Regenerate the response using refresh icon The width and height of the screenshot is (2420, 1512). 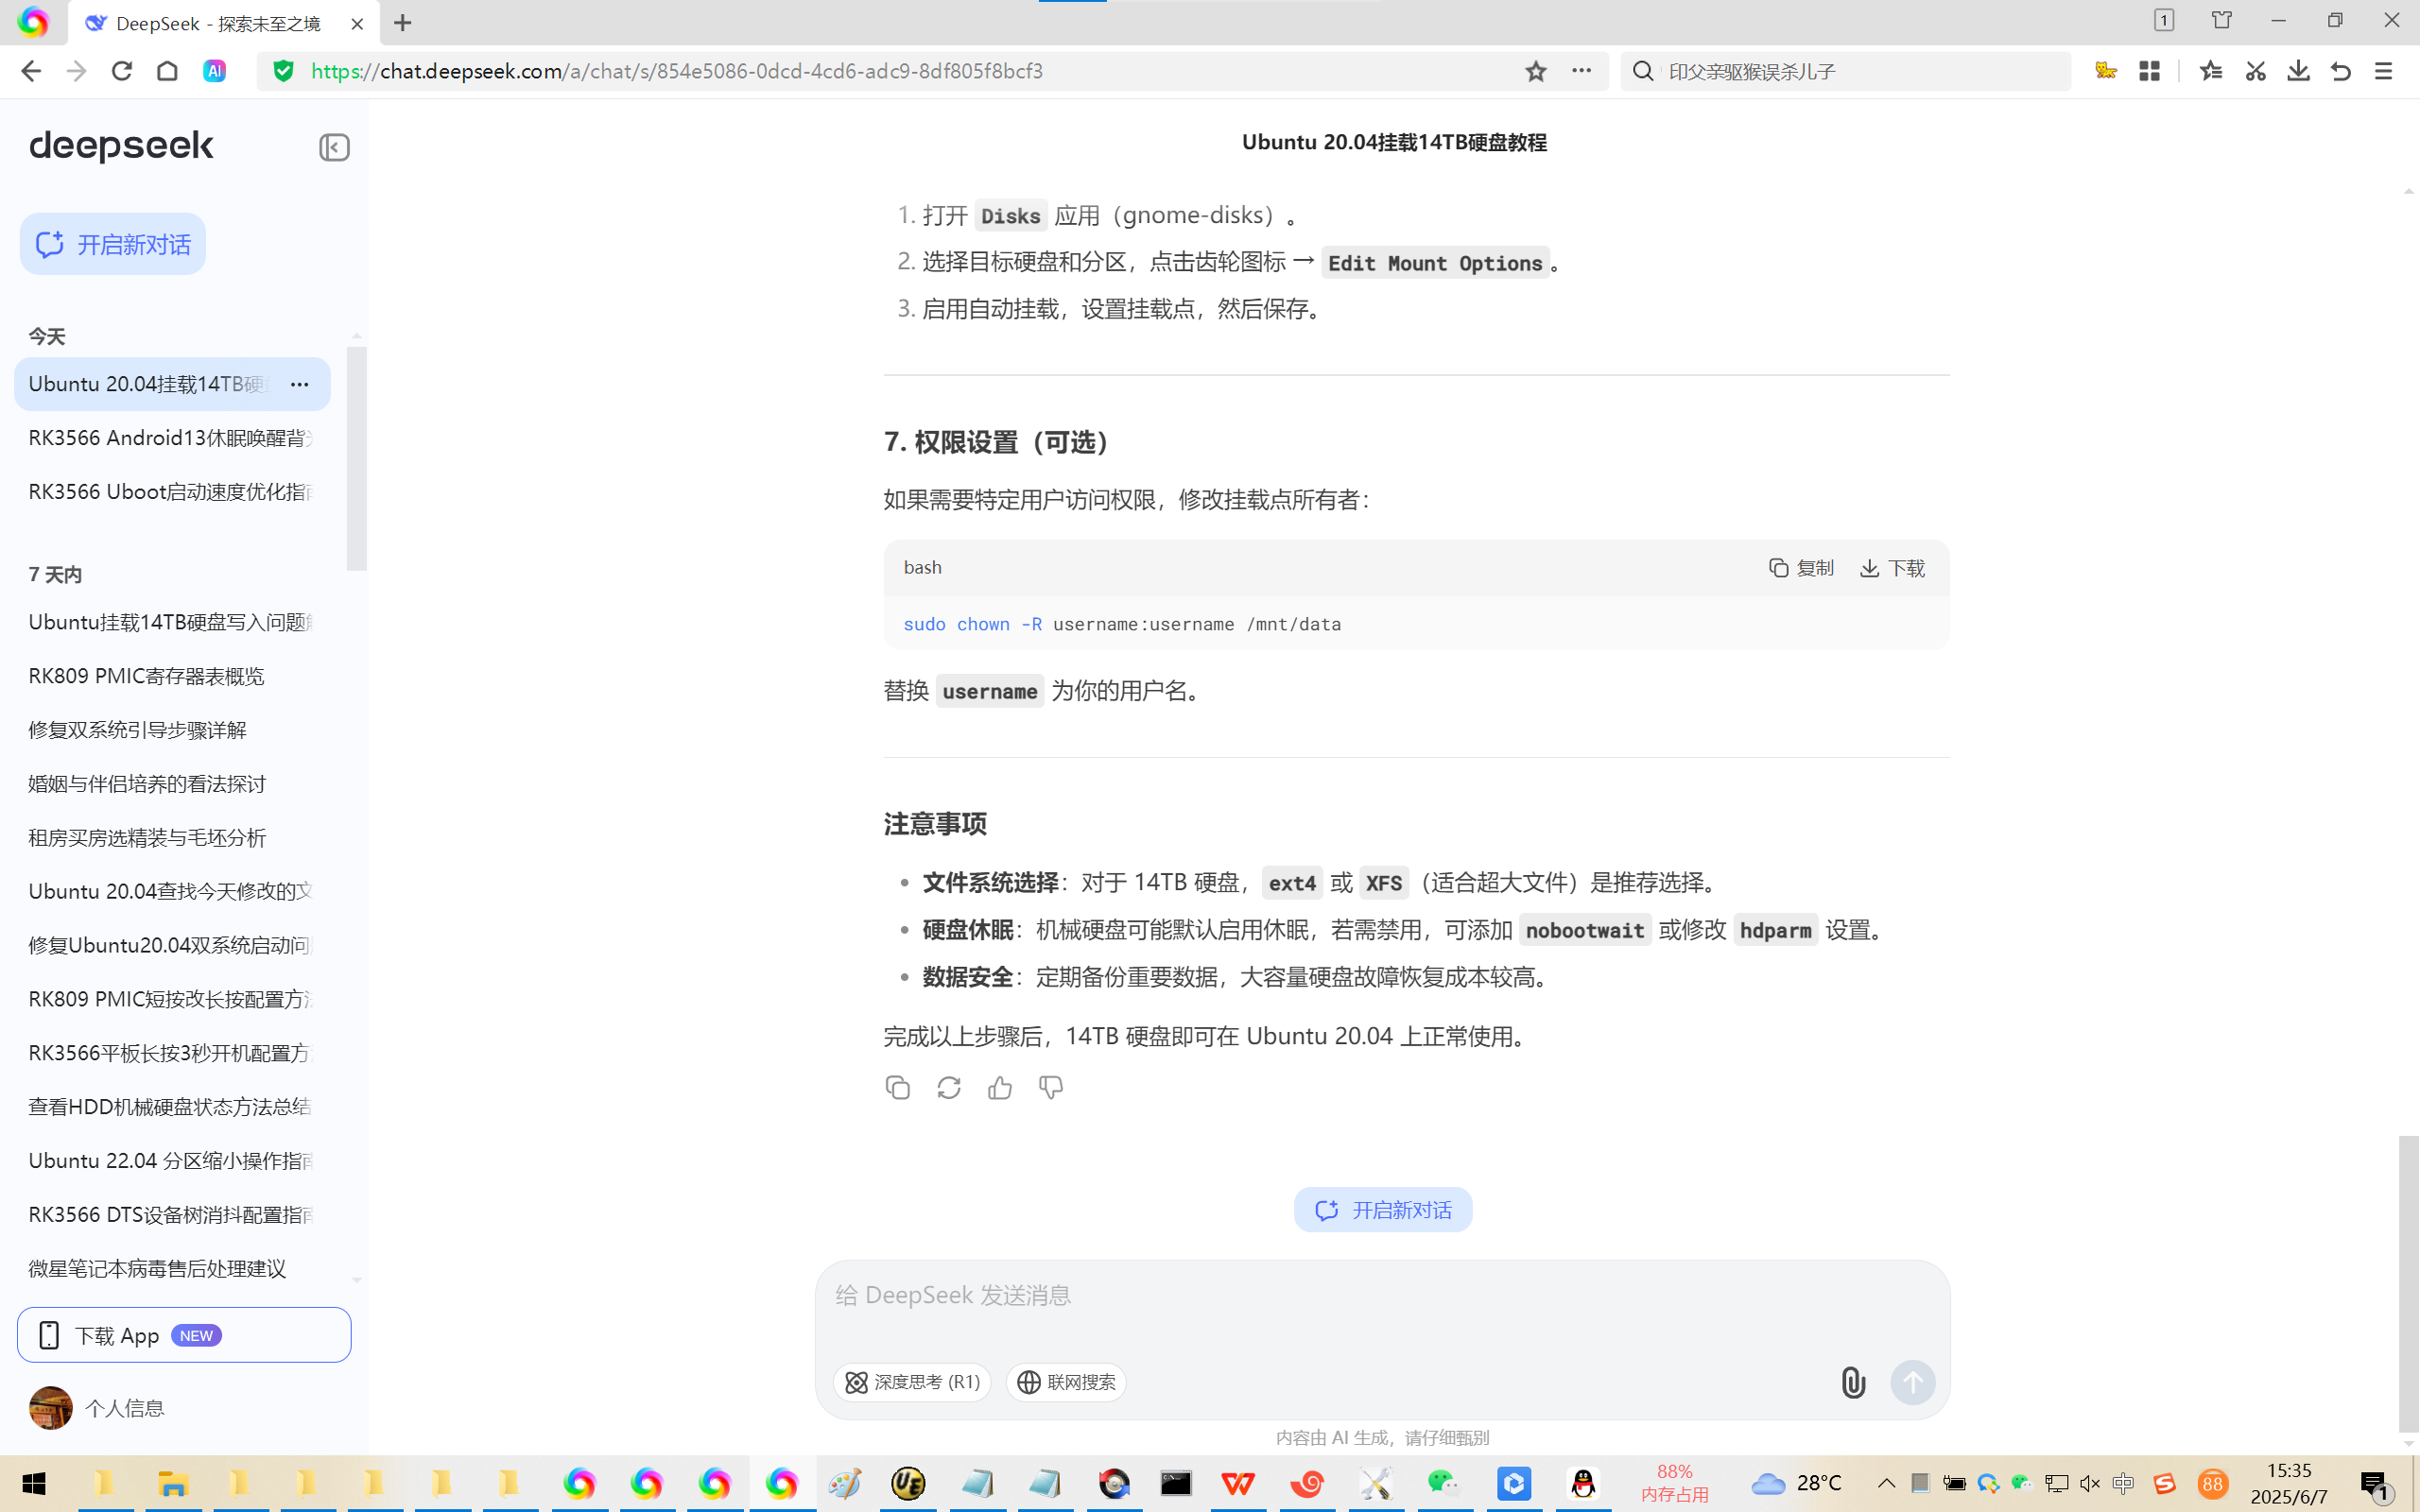(949, 1088)
